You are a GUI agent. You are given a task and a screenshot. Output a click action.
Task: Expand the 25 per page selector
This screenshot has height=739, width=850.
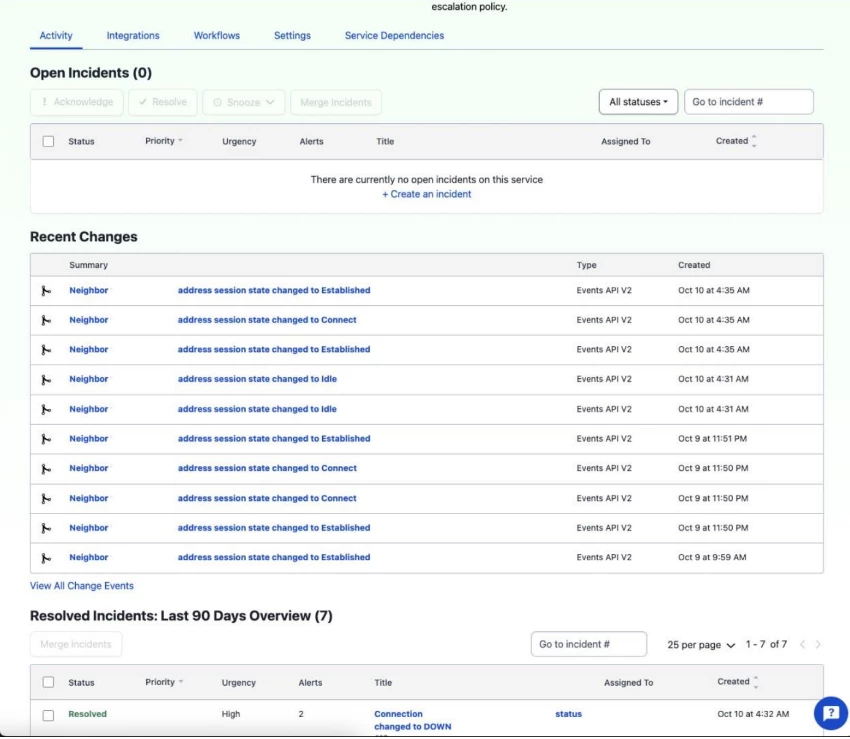[701, 645]
